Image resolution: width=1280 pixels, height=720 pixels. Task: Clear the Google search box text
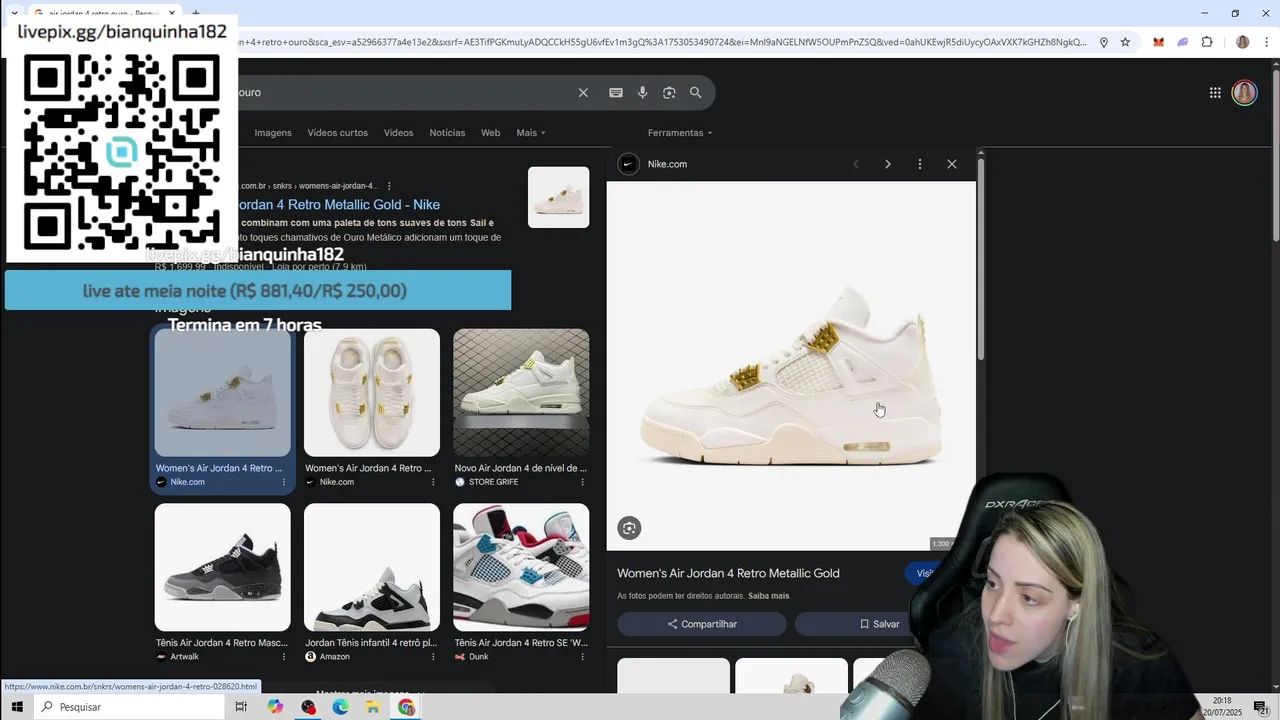pyautogui.click(x=583, y=92)
